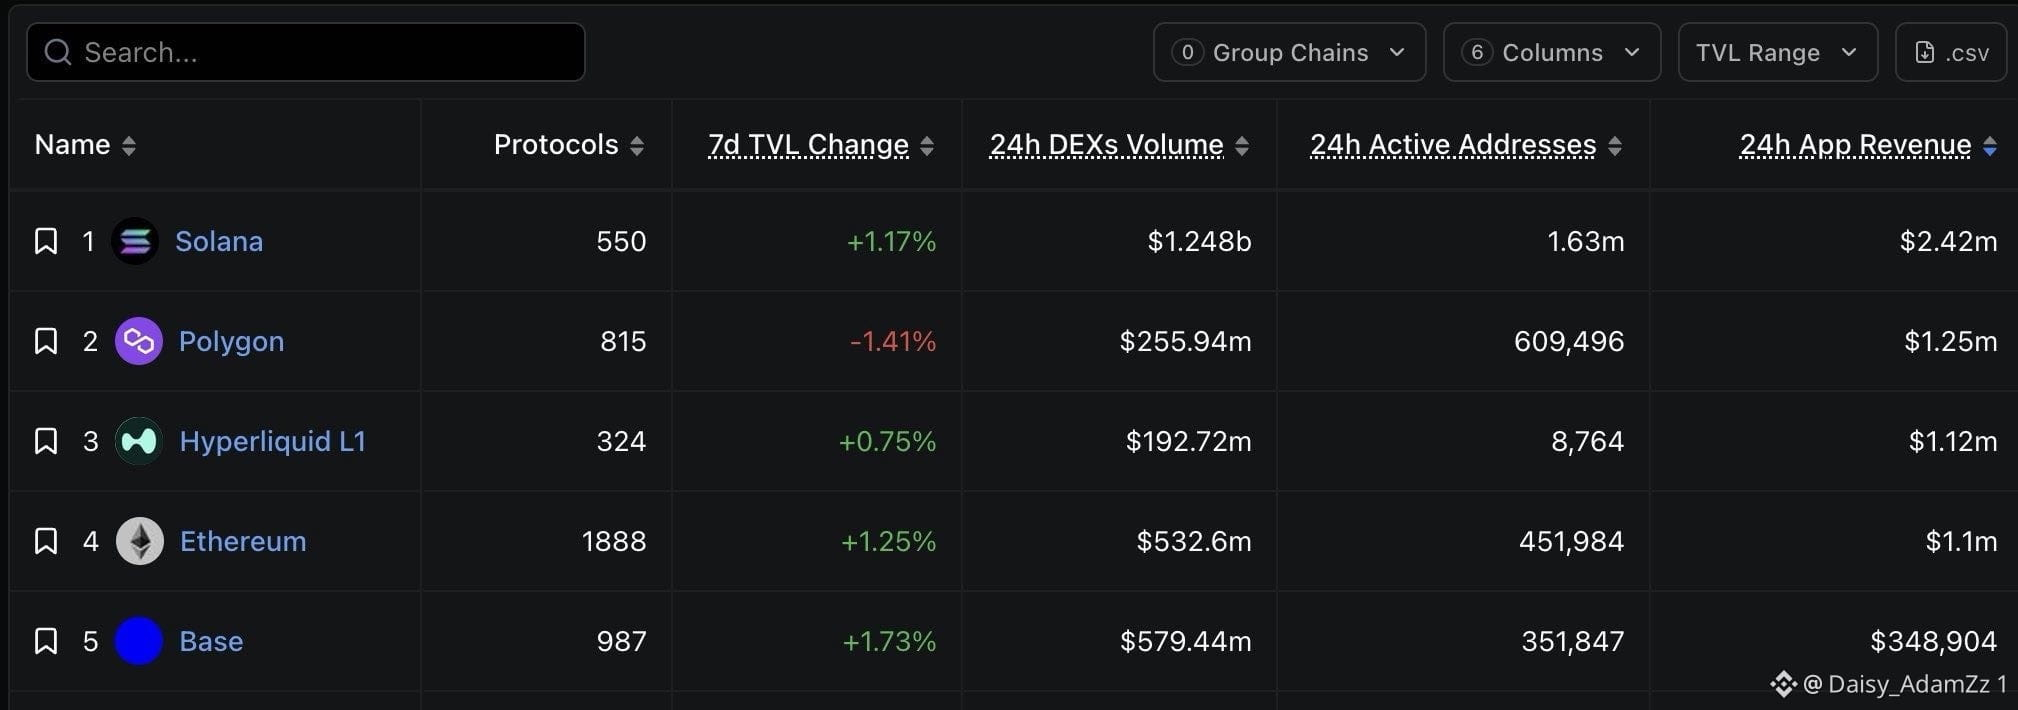Click the Hyperliquid L1 logo icon

pyautogui.click(x=139, y=441)
